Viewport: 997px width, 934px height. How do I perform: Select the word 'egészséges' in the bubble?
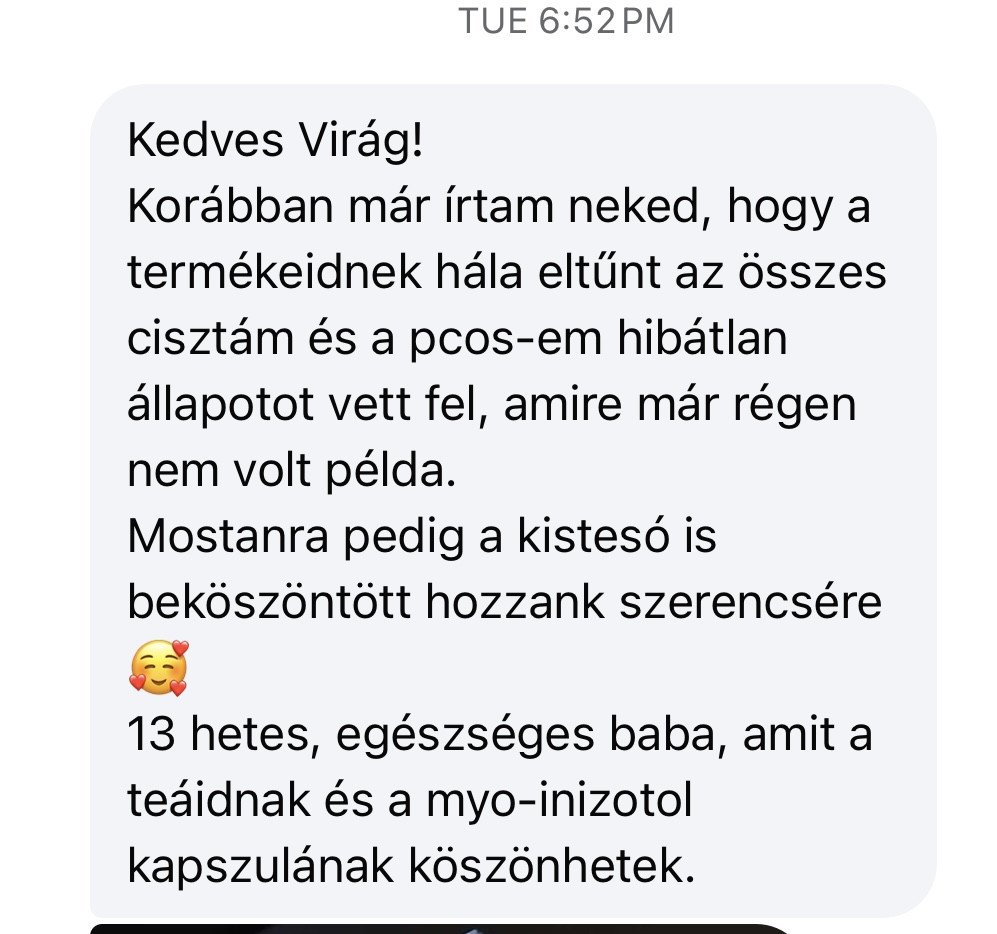point(465,735)
